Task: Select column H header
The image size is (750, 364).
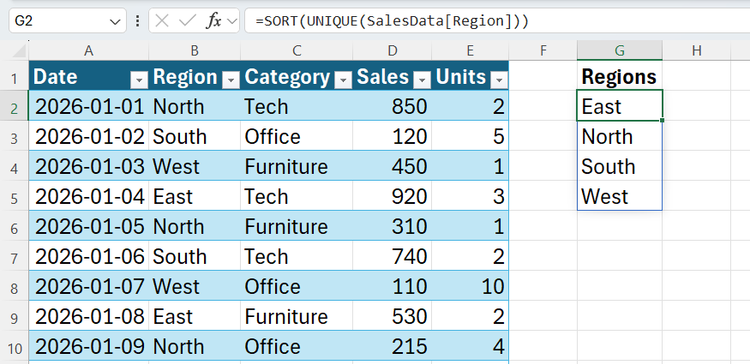Action: [x=696, y=51]
